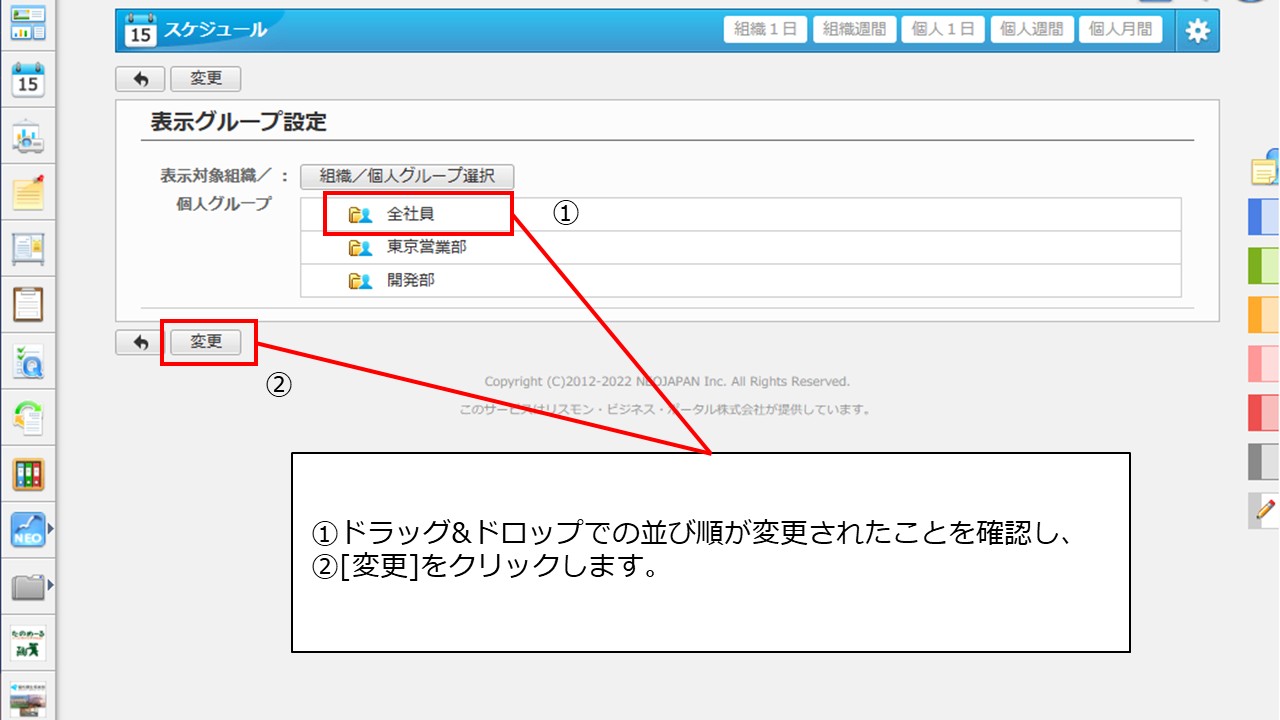
Task: Click the yellow sticky note icon at right edge
Action: tap(1265, 168)
